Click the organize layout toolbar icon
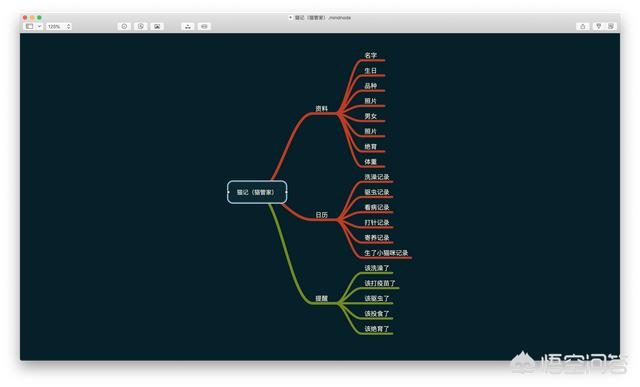This screenshot has height=387, width=640. [188, 26]
